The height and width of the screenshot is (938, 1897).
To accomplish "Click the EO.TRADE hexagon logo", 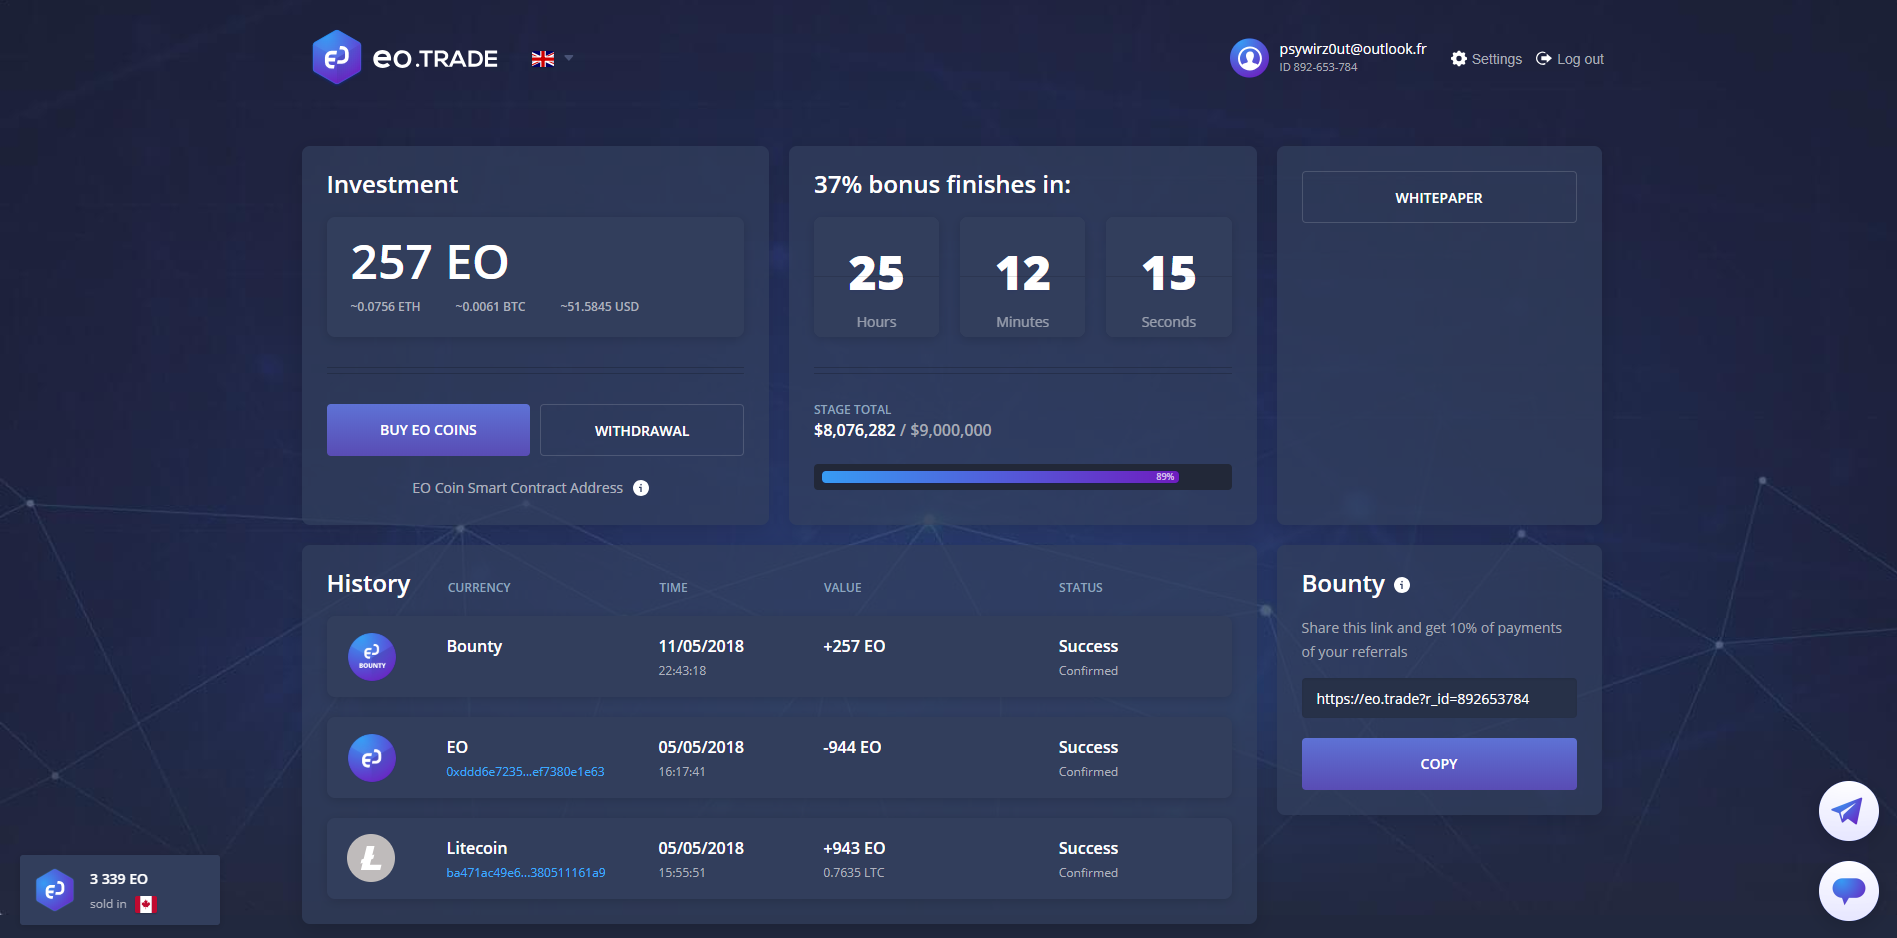I will point(337,57).
